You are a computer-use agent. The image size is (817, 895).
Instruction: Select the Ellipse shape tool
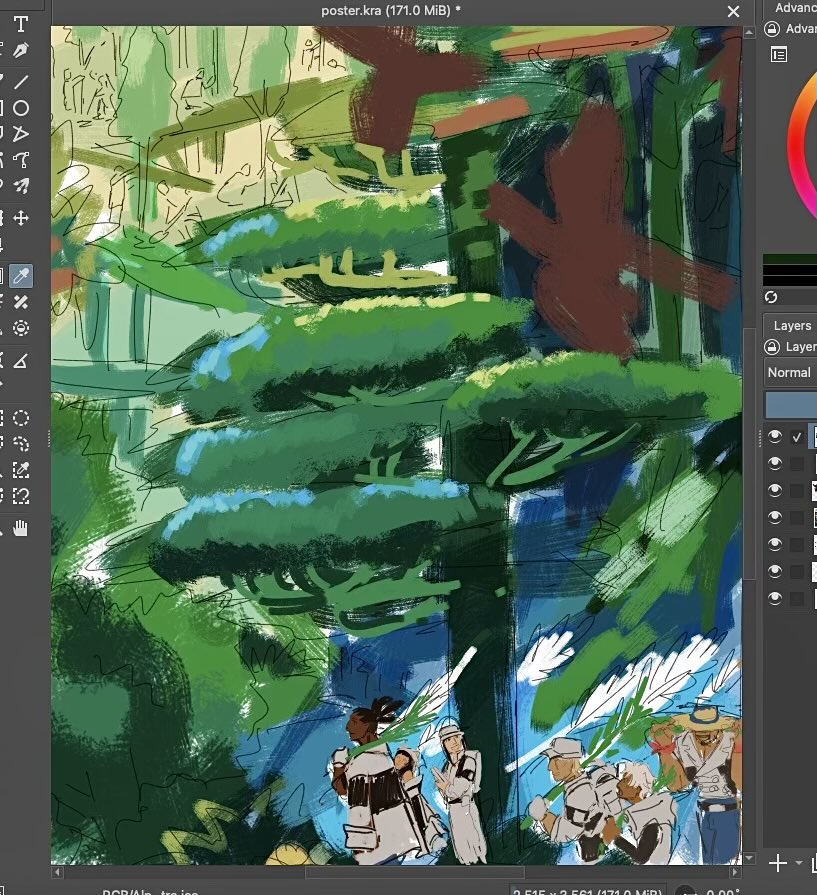click(21, 108)
